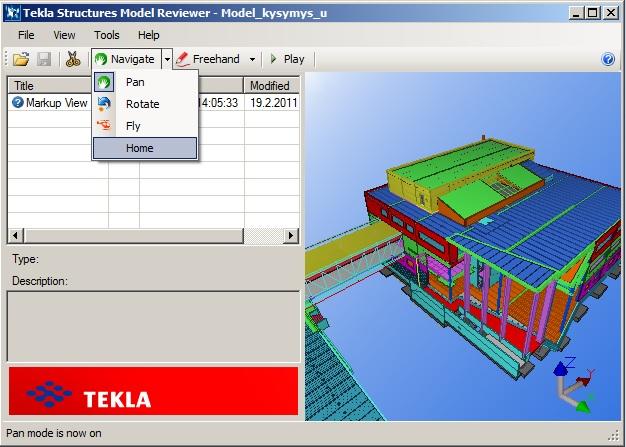Open help via blue question icon
Screen dimensions: 626x447
coord(608,59)
